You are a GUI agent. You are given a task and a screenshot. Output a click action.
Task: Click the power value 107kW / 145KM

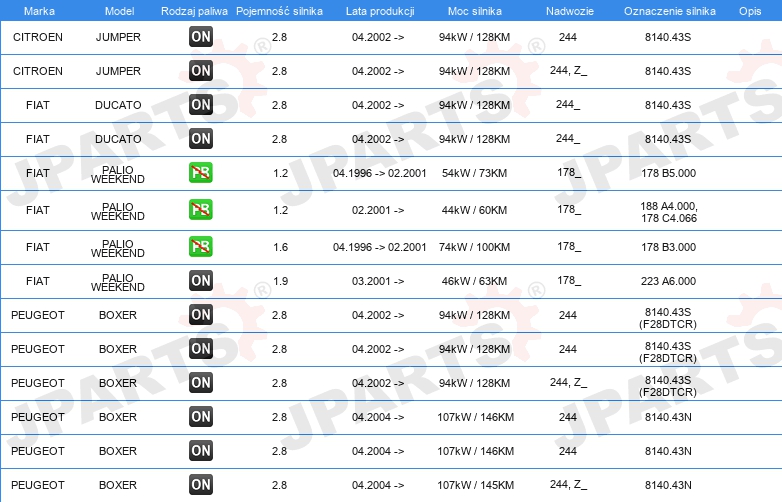pyautogui.click(x=475, y=485)
